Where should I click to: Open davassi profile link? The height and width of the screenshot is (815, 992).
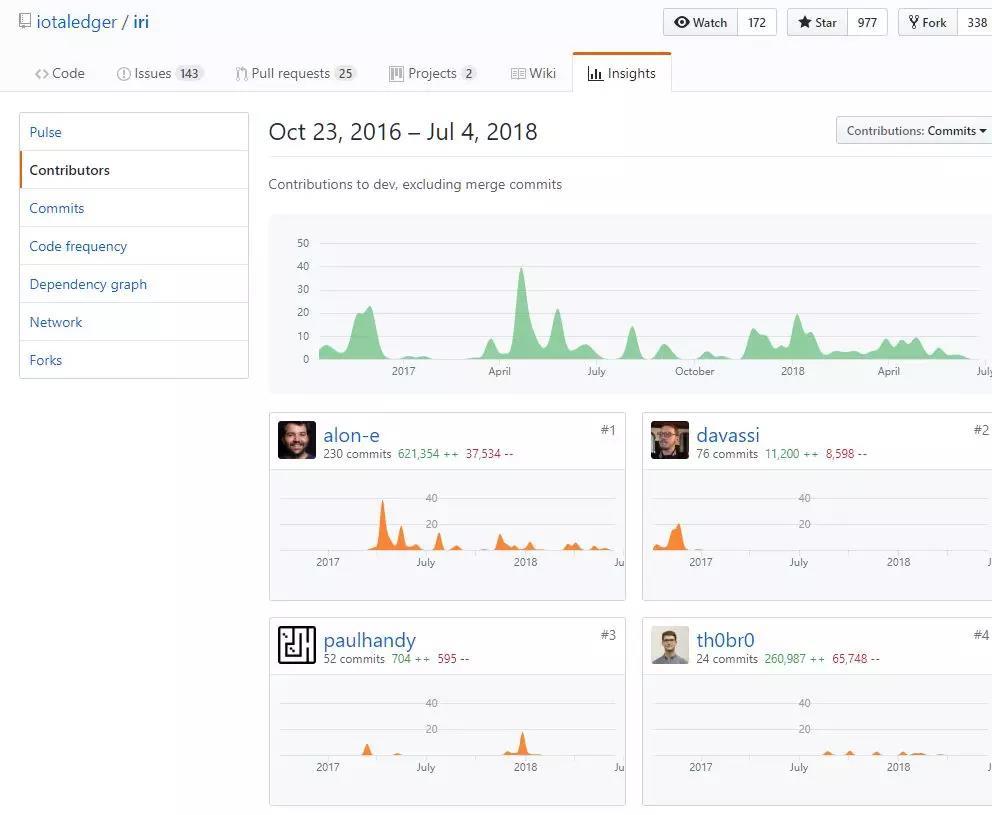[728, 435]
